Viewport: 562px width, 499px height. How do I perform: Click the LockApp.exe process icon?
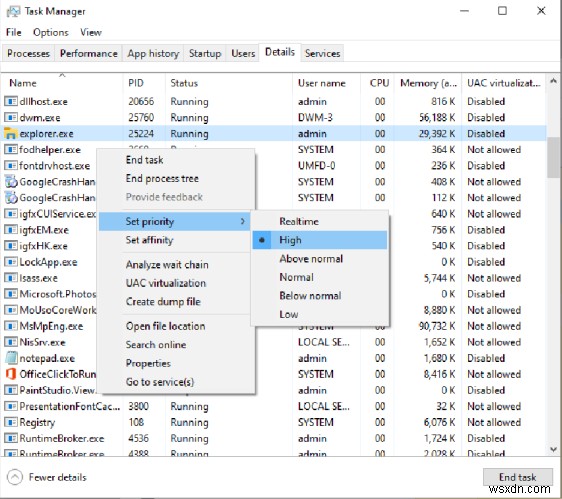click(x=10, y=262)
